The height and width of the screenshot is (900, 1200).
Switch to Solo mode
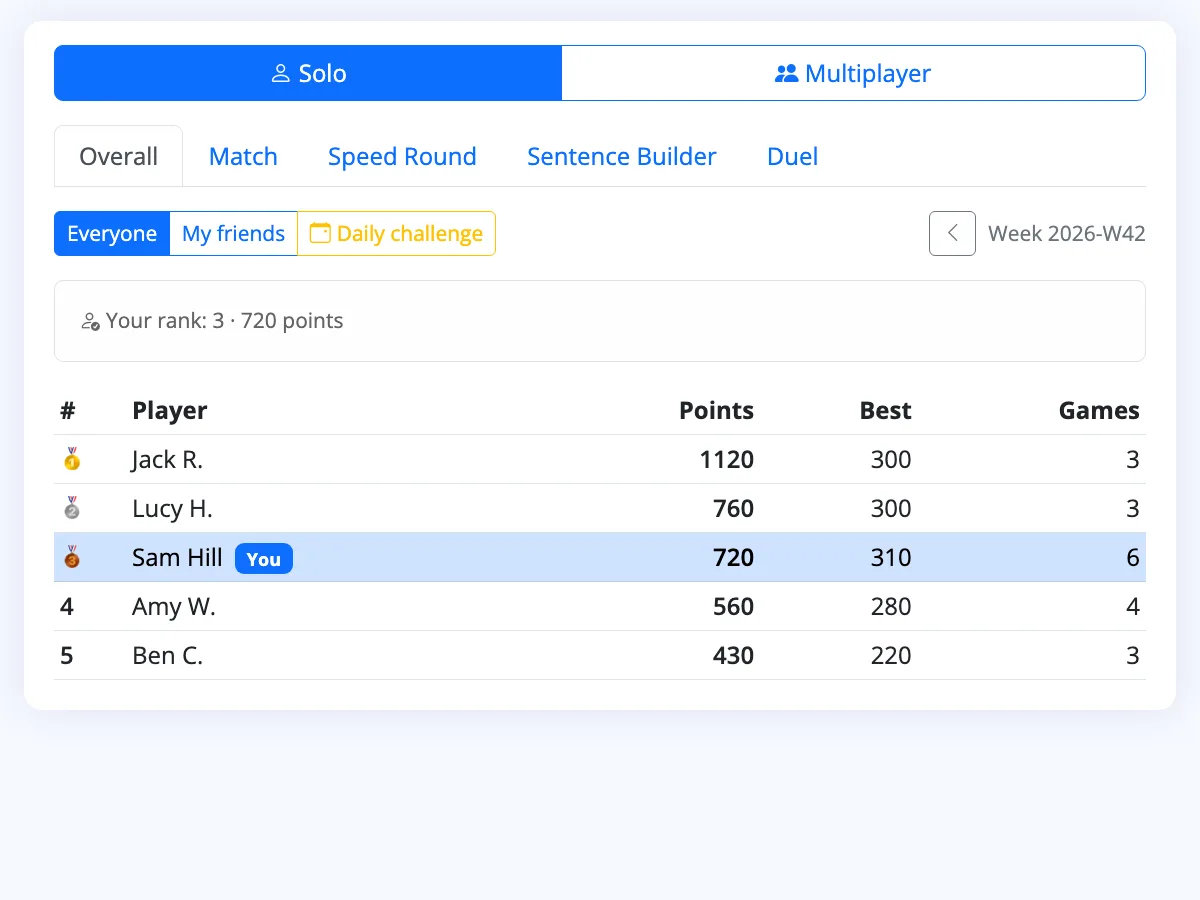308,73
